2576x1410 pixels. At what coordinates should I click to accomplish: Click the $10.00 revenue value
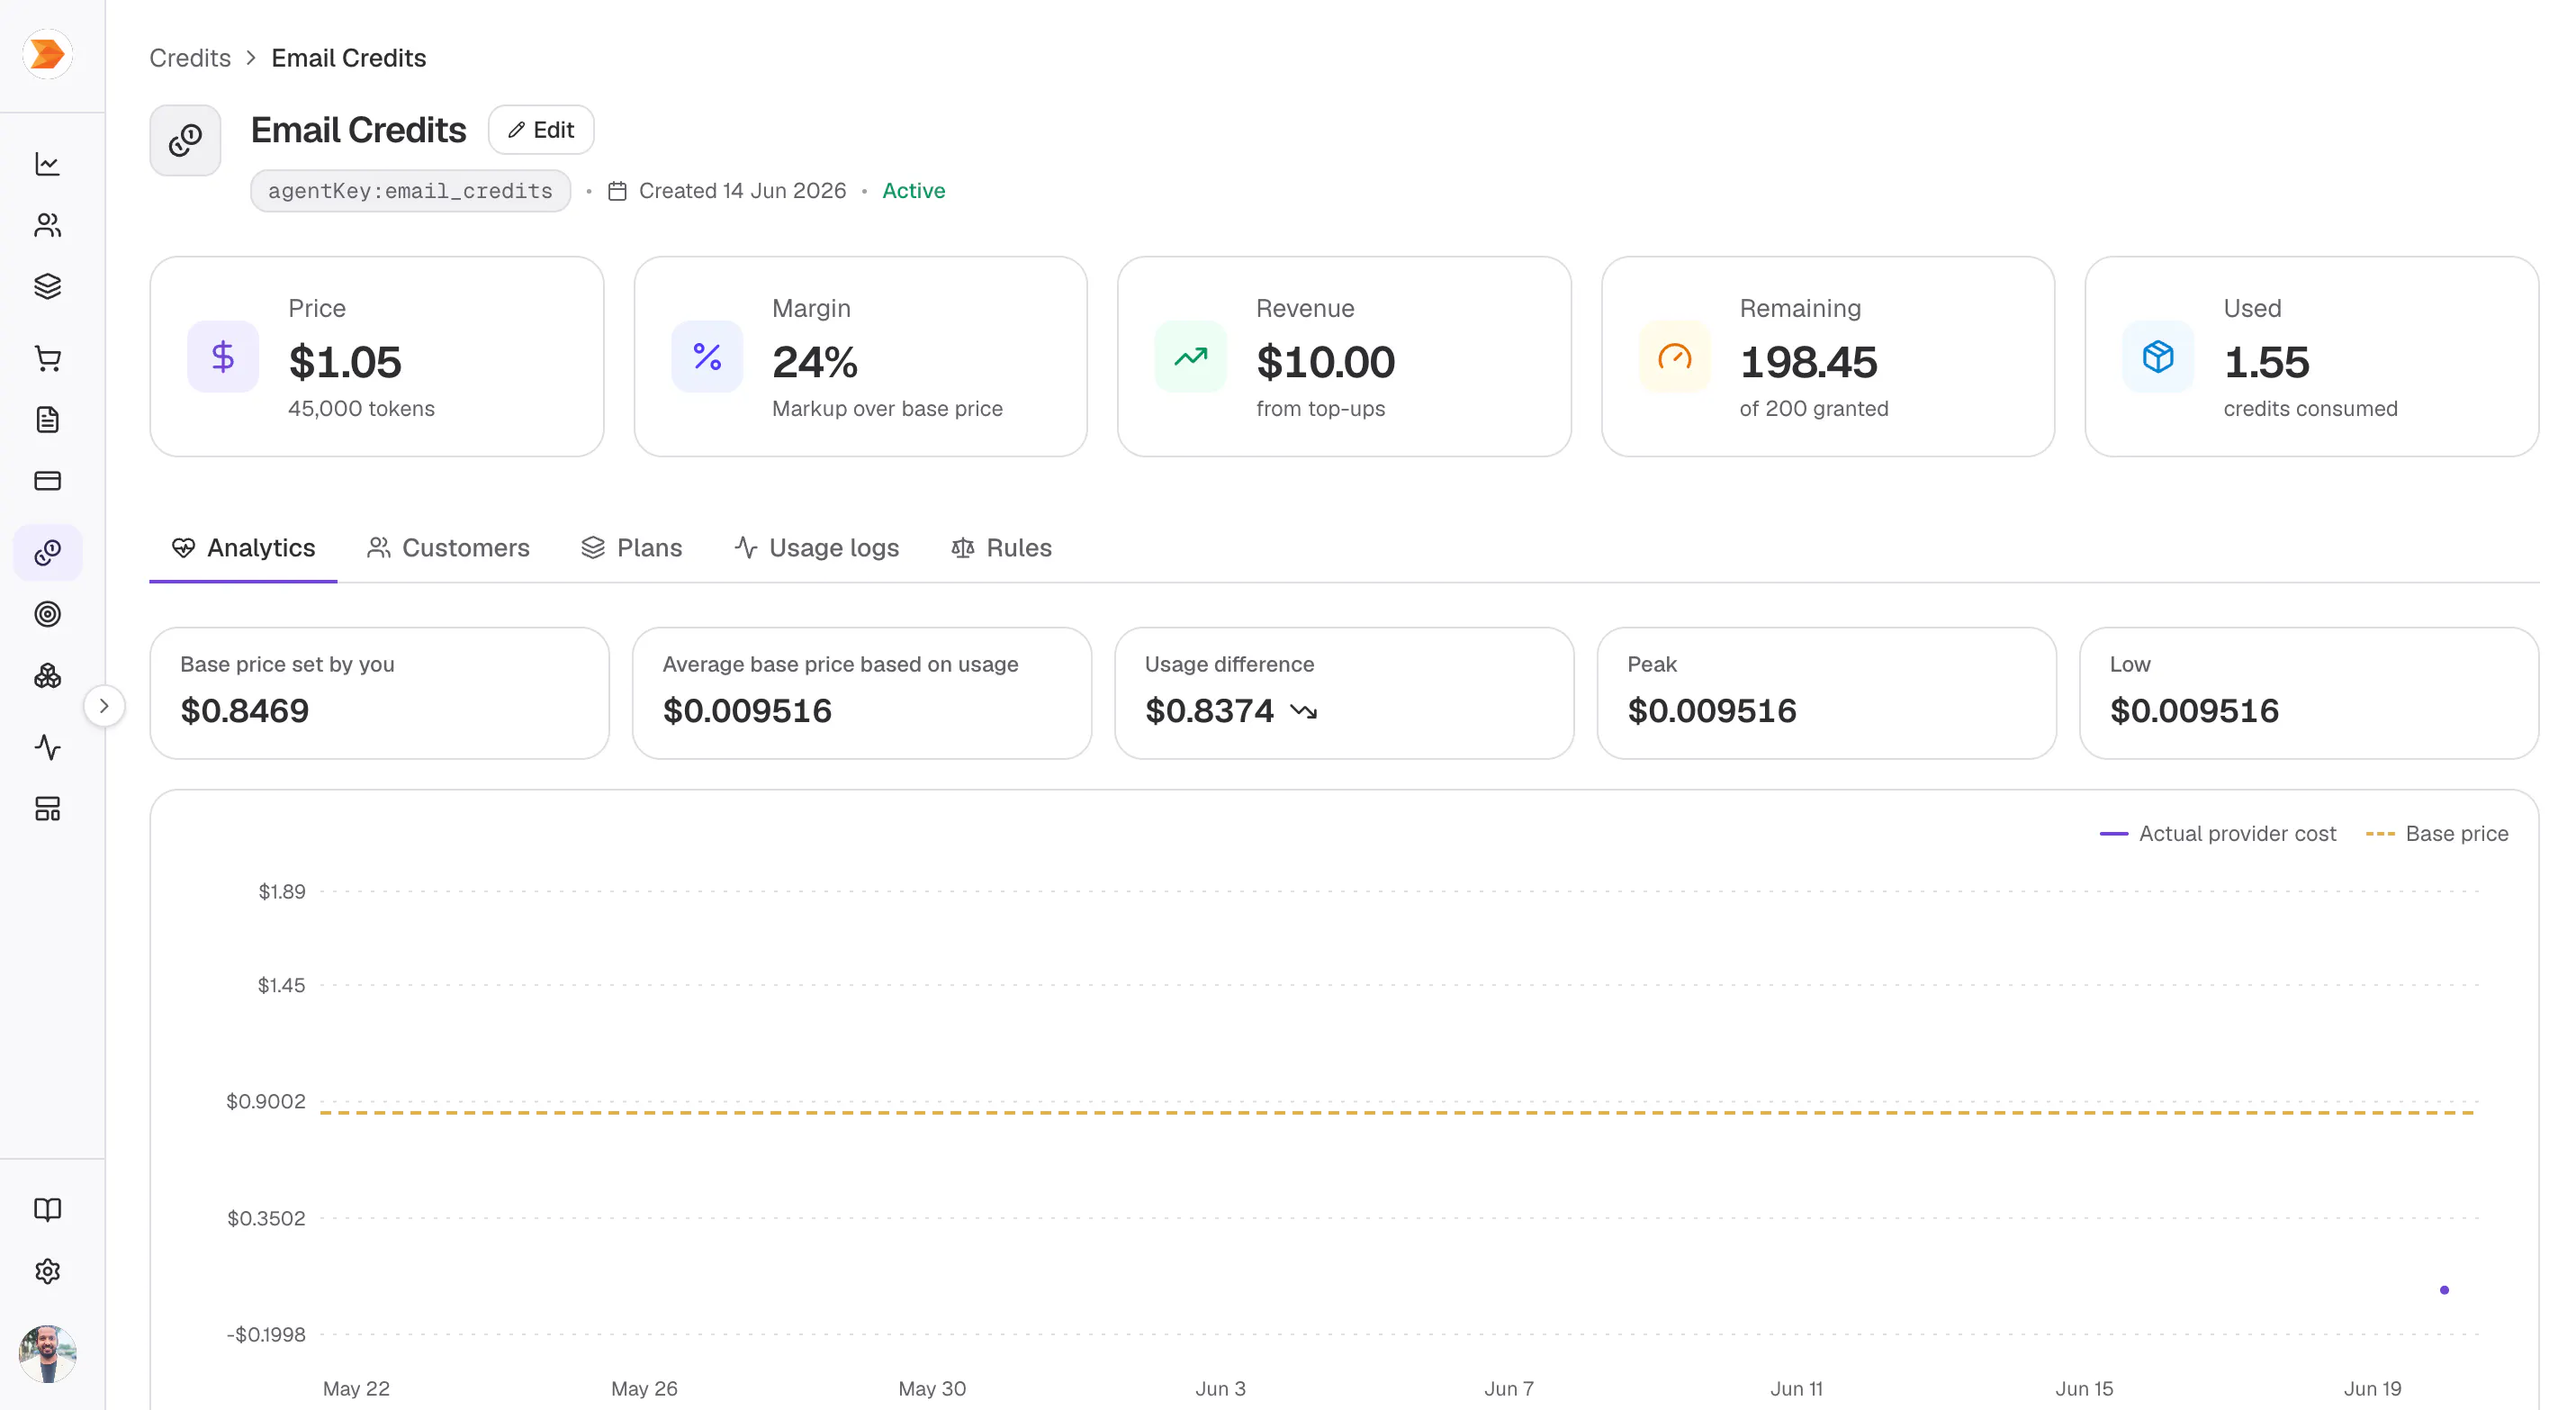point(1326,362)
